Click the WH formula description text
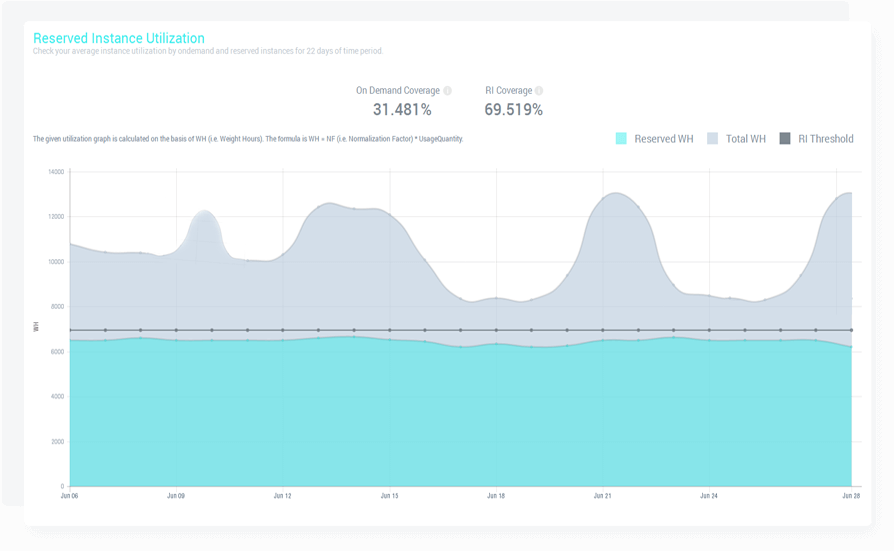Image resolution: width=894 pixels, height=551 pixels. [x=248, y=139]
